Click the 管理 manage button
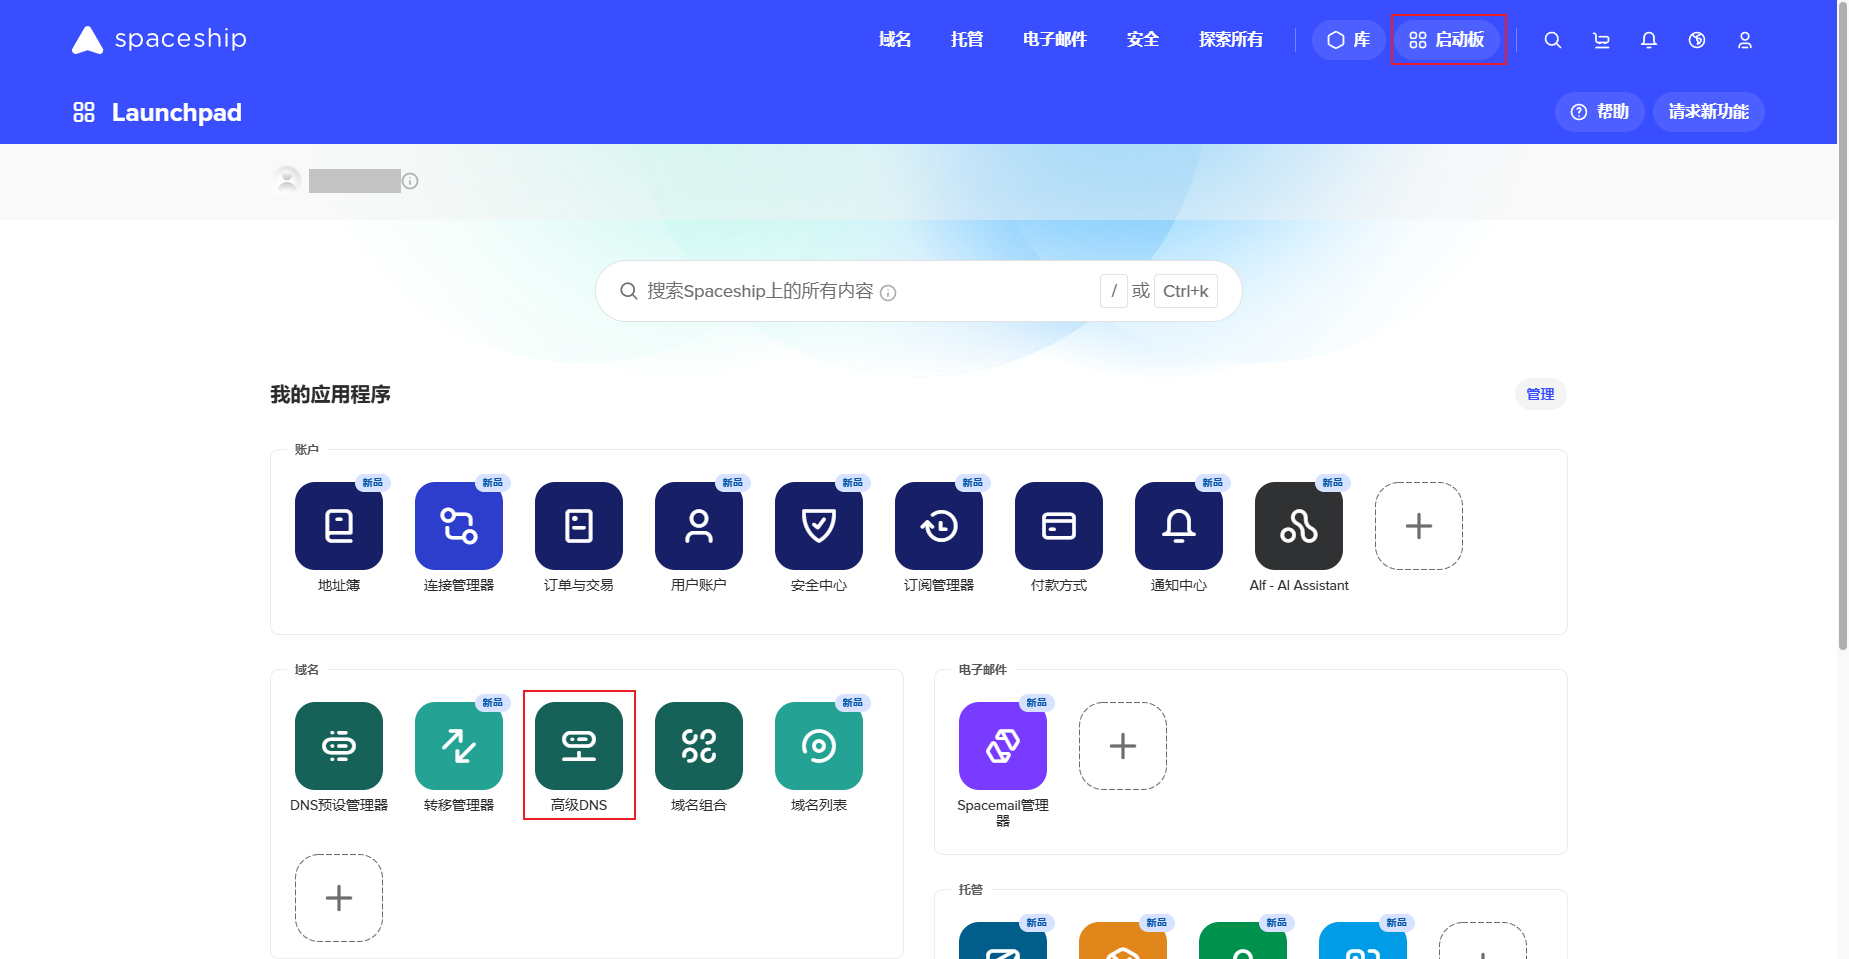The height and width of the screenshot is (959, 1849). [1541, 394]
